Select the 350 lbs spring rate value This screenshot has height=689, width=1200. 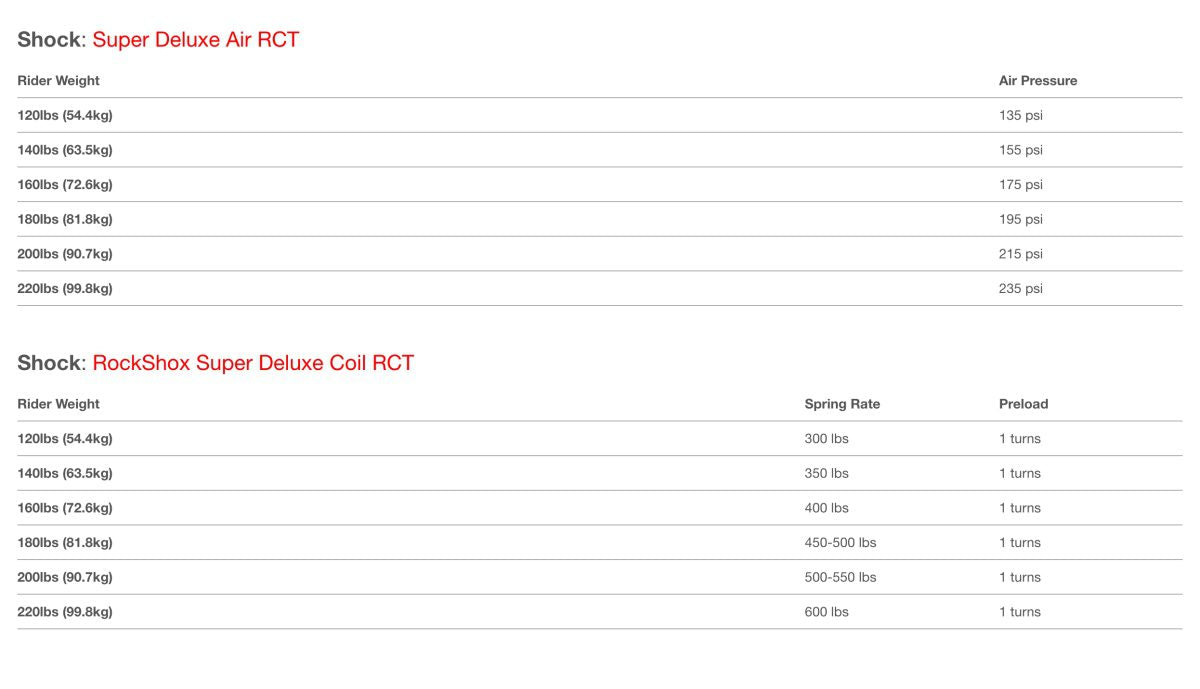pyautogui.click(x=826, y=473)
